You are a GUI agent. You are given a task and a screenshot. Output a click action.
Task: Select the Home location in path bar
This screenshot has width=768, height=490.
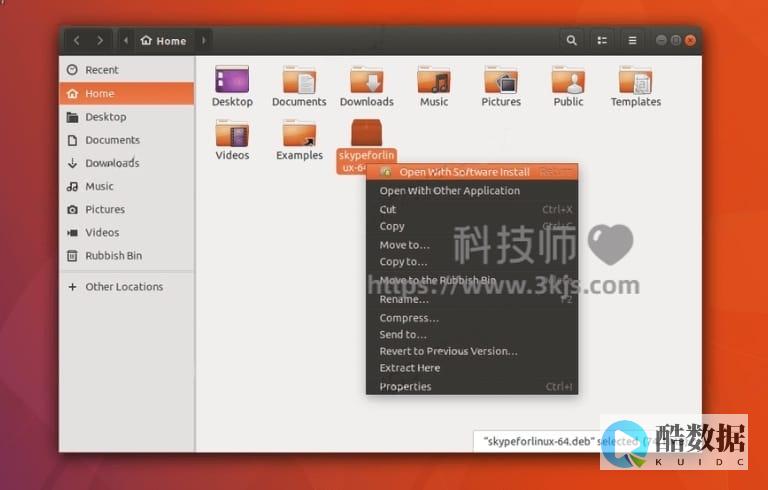click(164, 41)
